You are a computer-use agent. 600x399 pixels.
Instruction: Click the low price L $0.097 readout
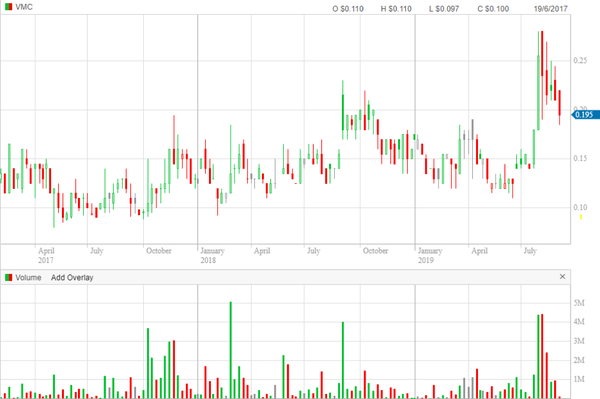444,8
